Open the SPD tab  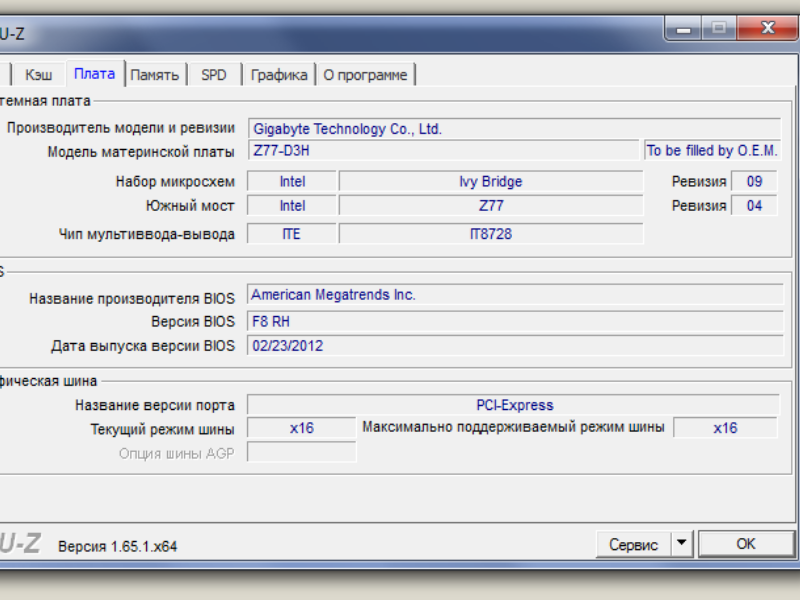214,75
